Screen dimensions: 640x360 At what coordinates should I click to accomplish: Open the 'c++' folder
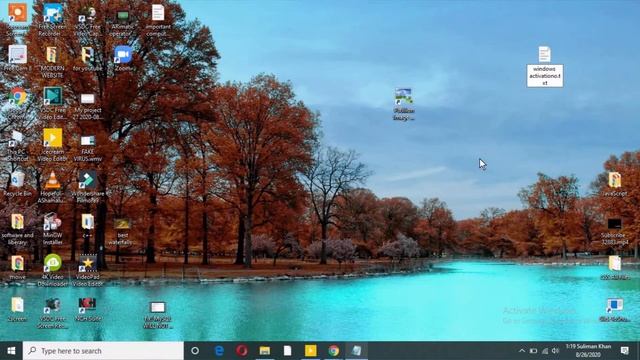(87, 226)
